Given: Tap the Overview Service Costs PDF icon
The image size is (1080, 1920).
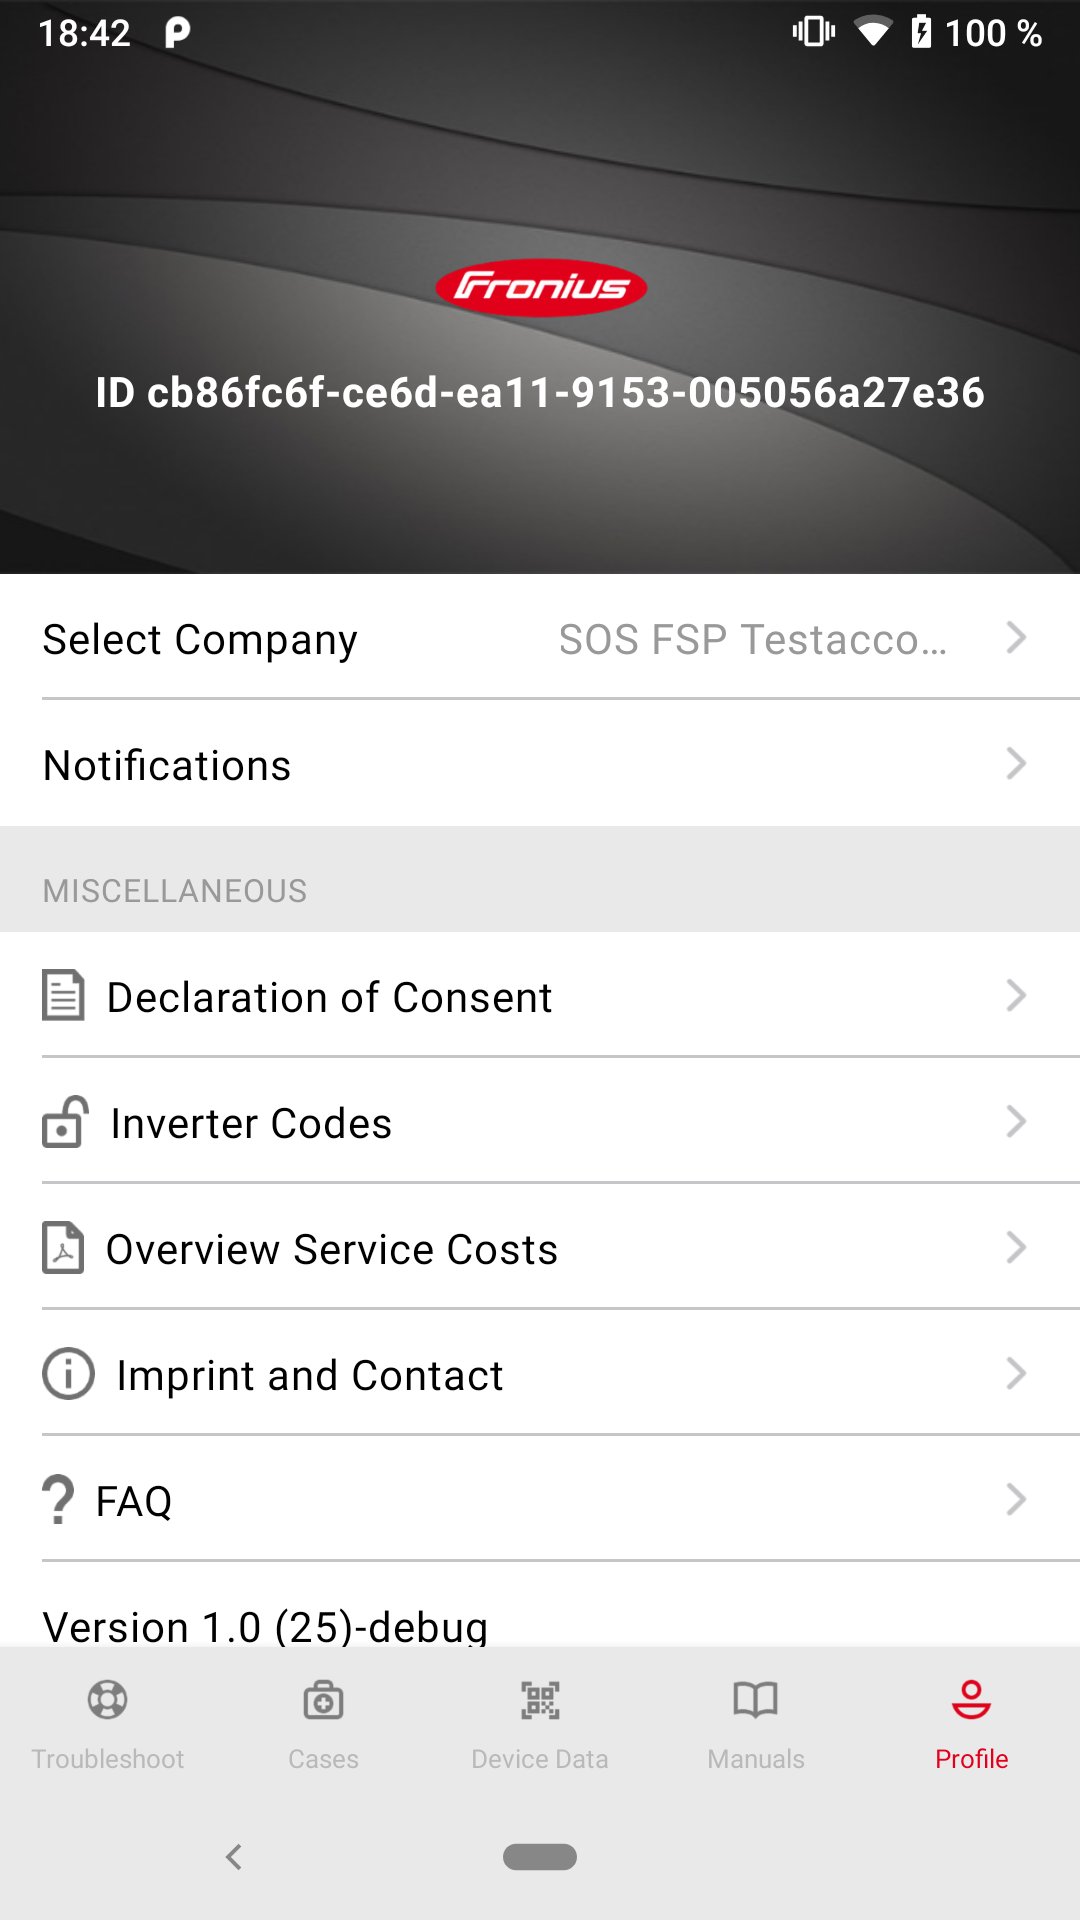Looking at the screenshot, I should (x=63, y=1248).
